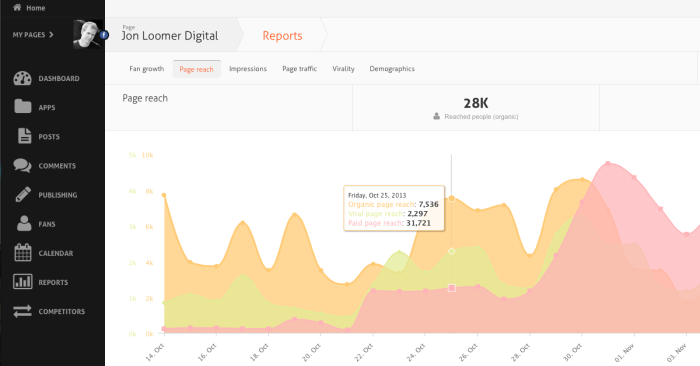700x366 pixels.
Task: Click the 'Viral page reach: 2,297' tooltip line
Action: 388,214
